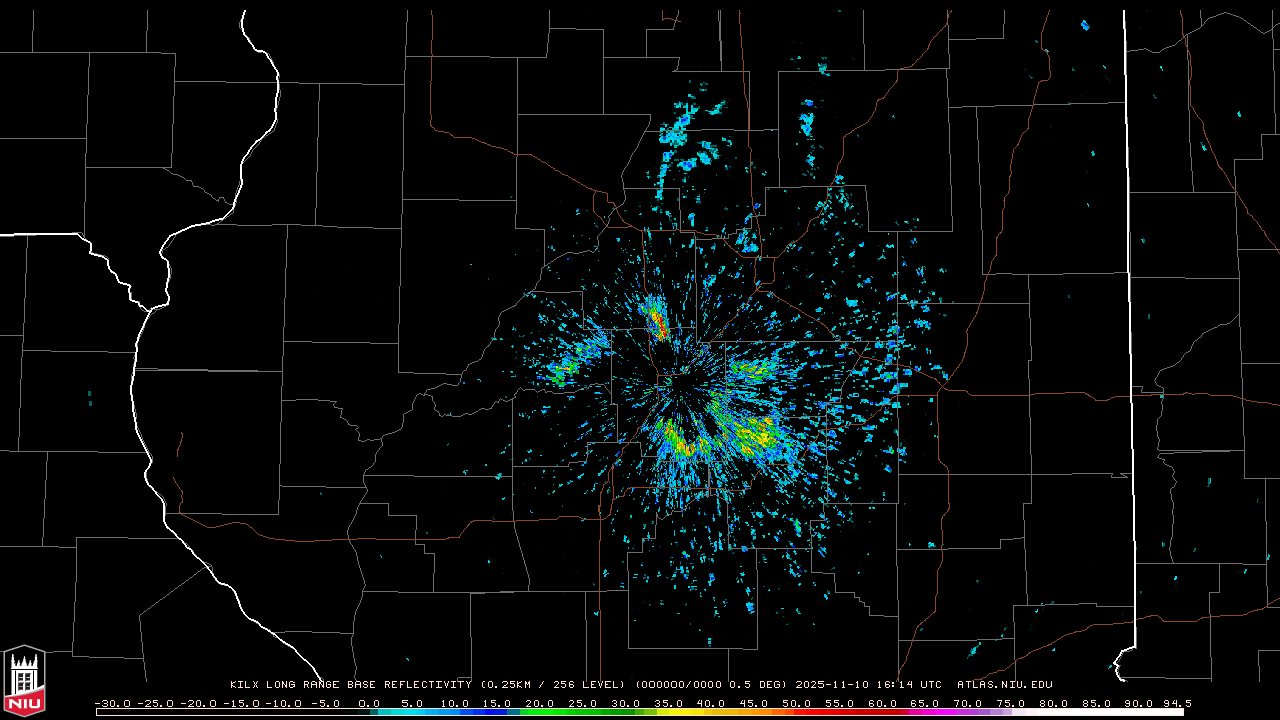Click the 94.5 scale label

[x=1176, y=703]
